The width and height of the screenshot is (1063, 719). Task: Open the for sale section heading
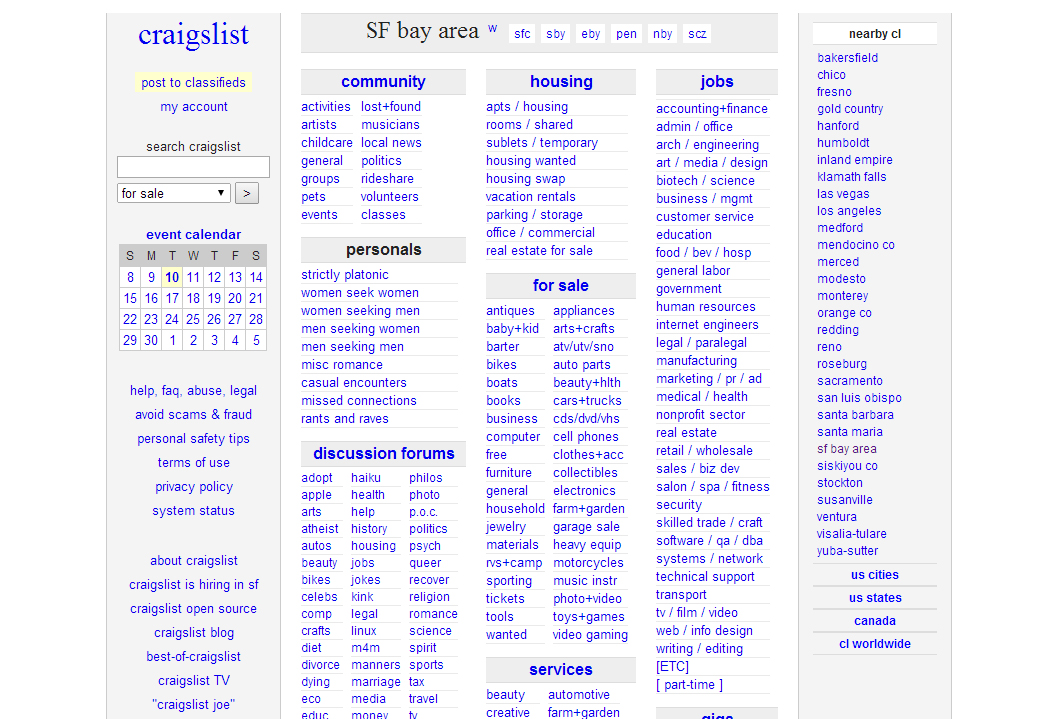561,285
